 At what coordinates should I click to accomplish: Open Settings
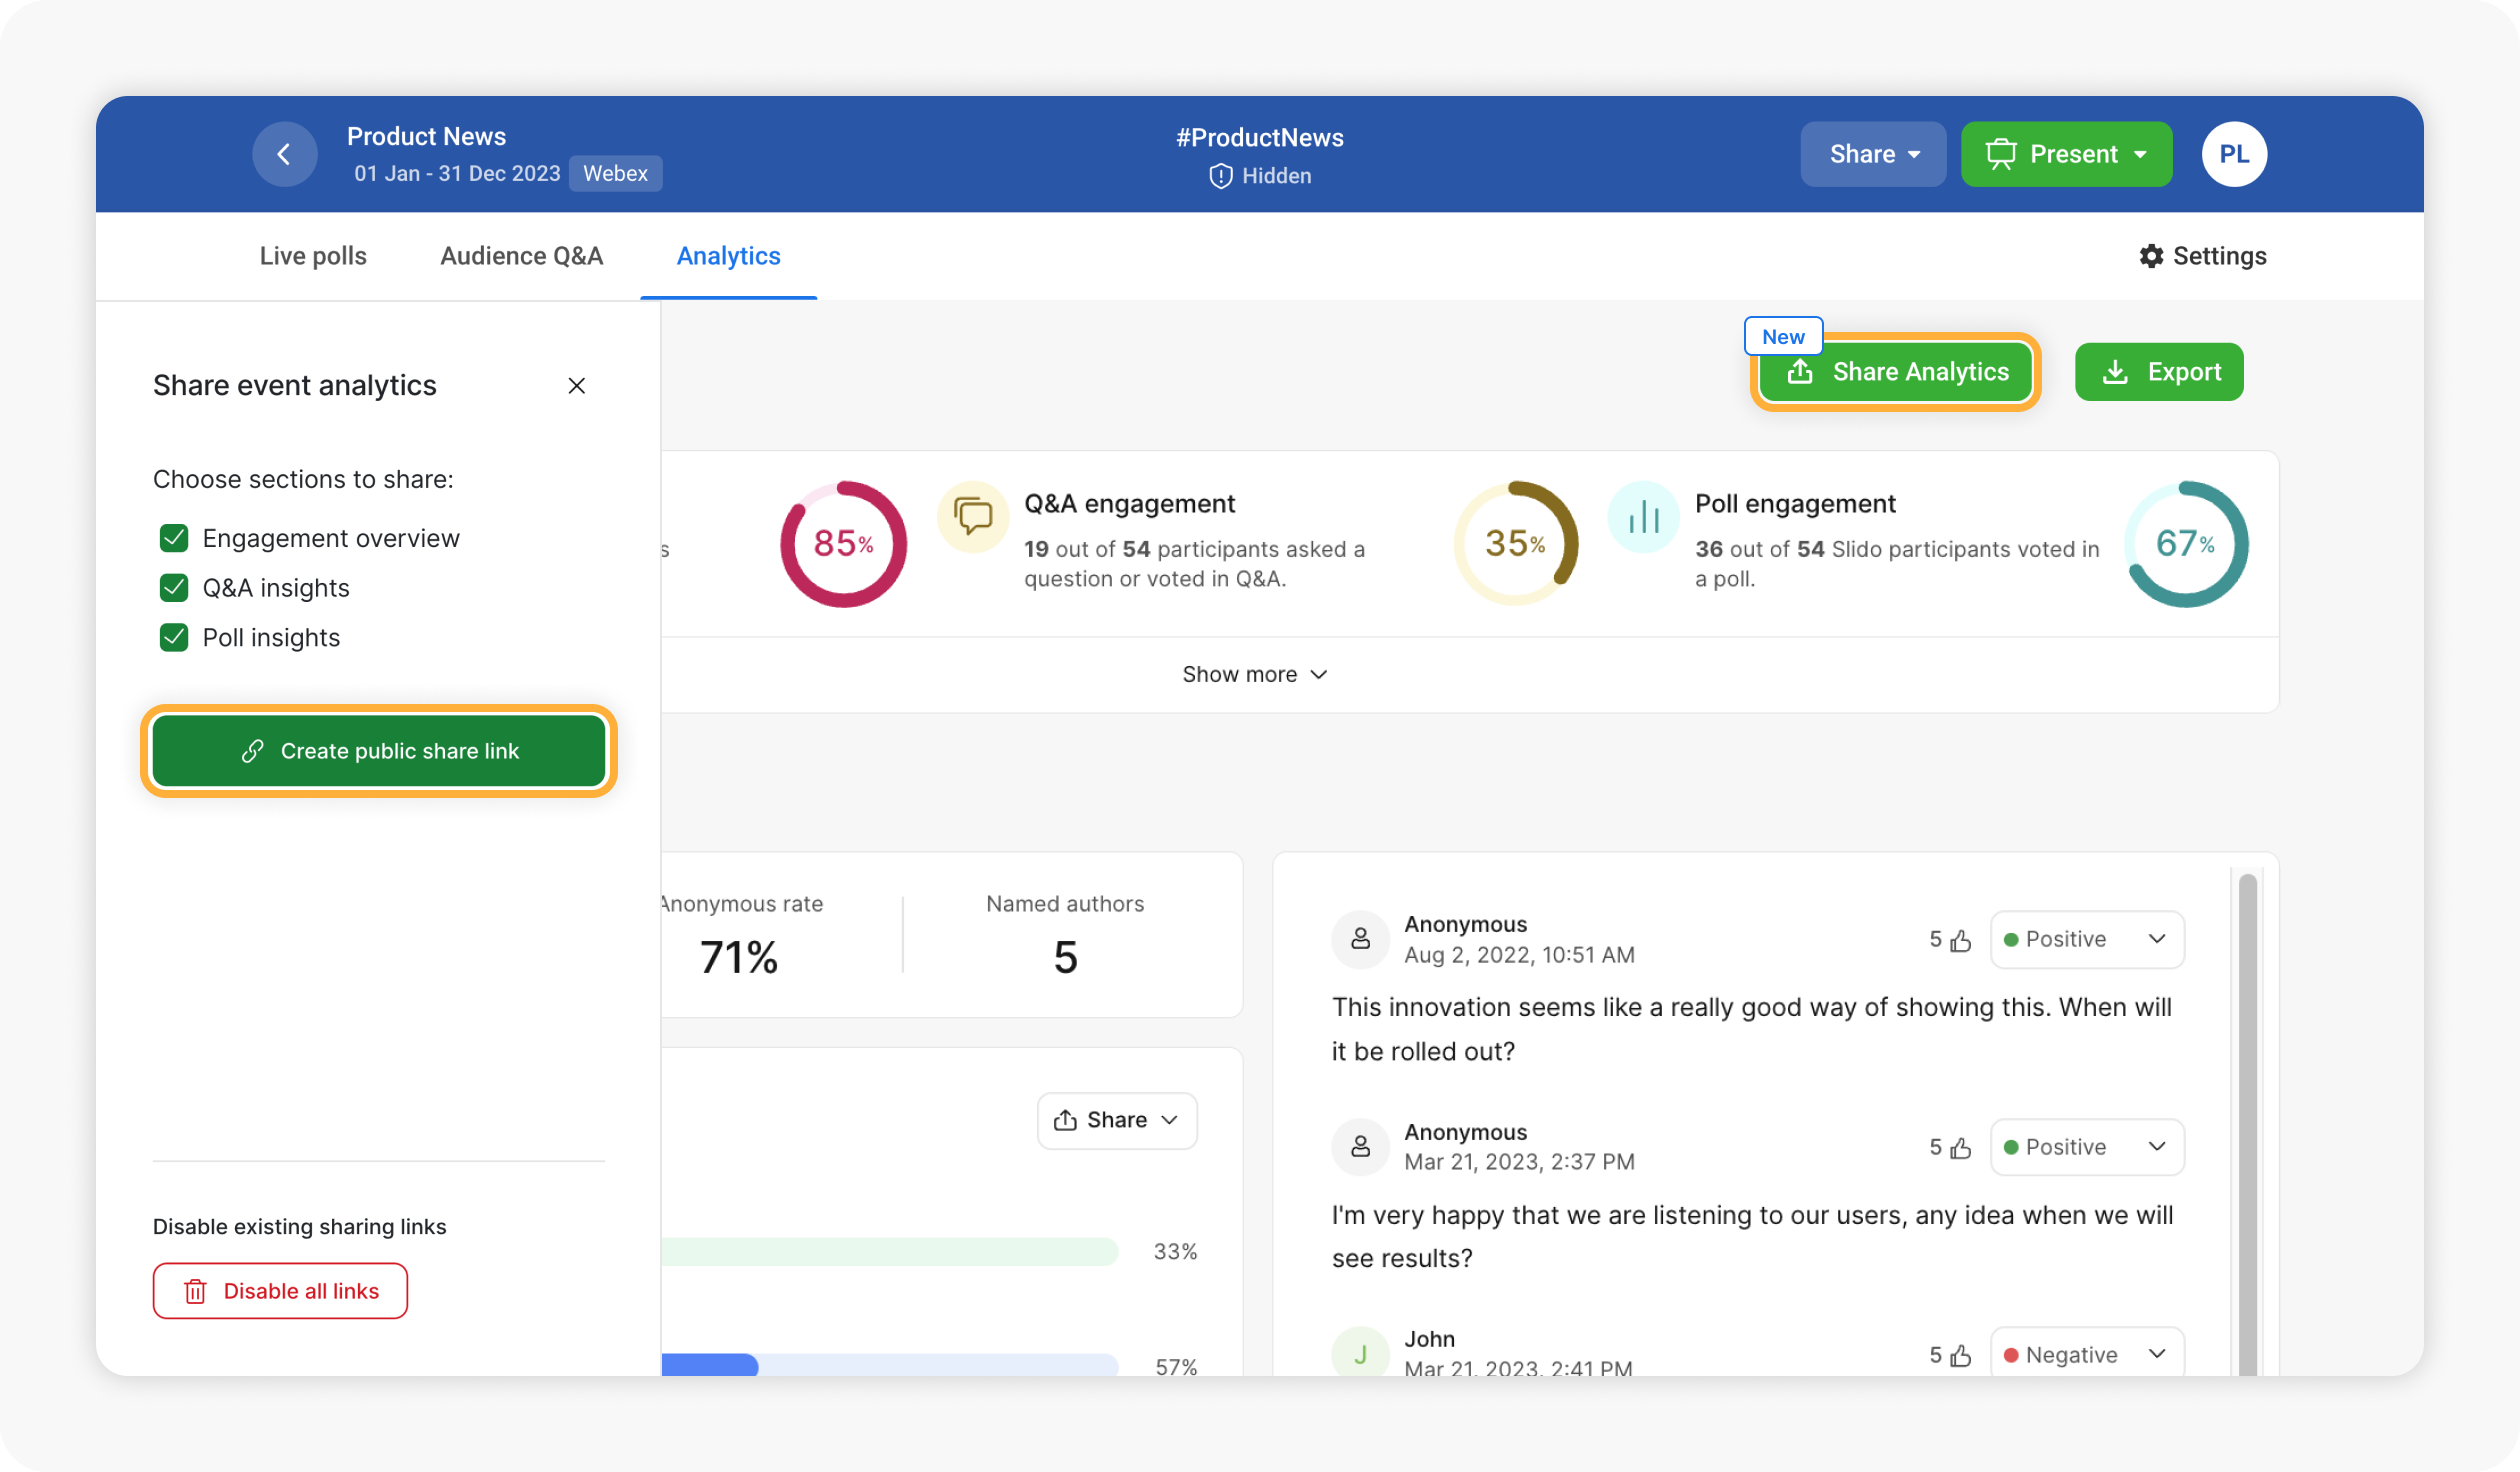(2202, 256)
